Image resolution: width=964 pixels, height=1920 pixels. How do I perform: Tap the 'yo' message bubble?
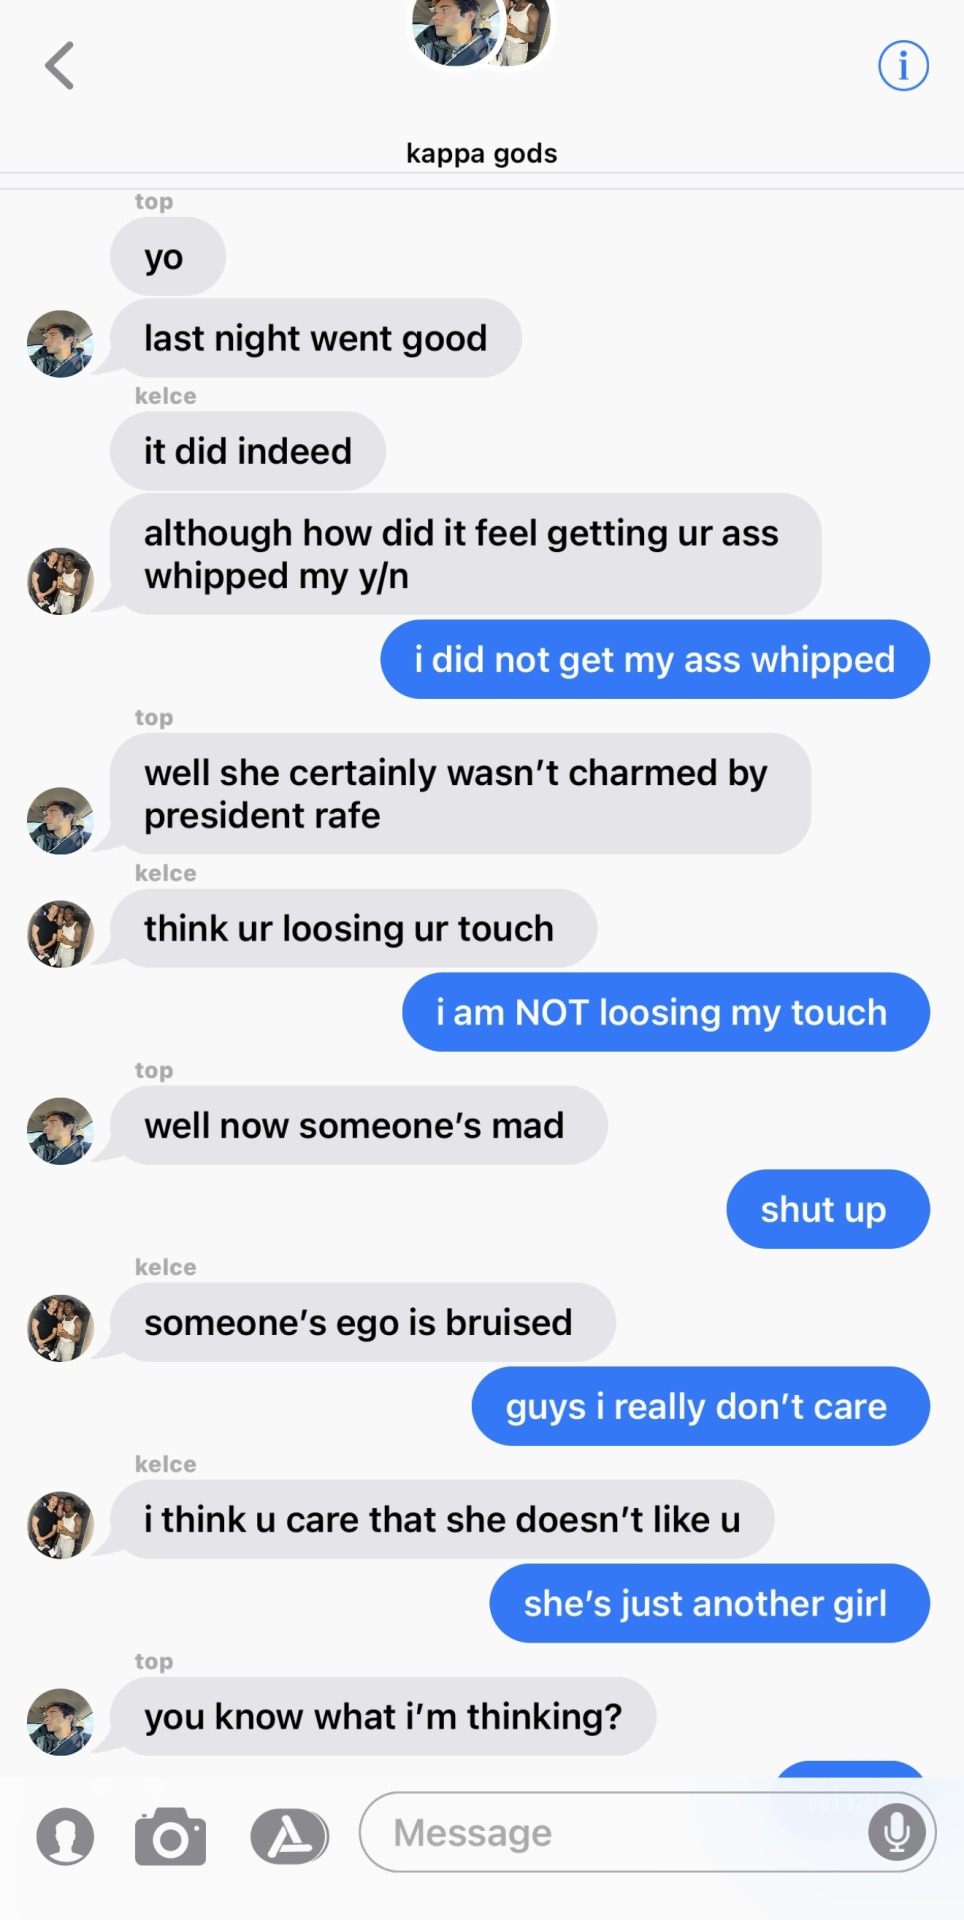coord(167,257)
